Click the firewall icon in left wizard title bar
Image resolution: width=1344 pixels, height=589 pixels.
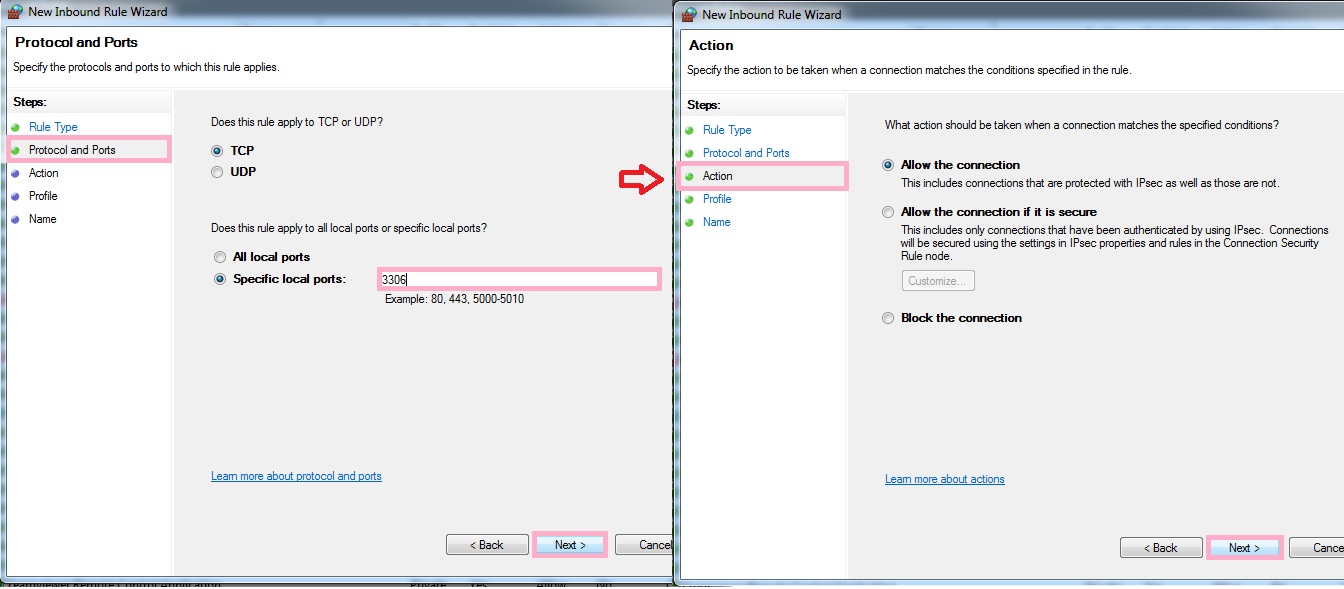[x=17, y=12]
